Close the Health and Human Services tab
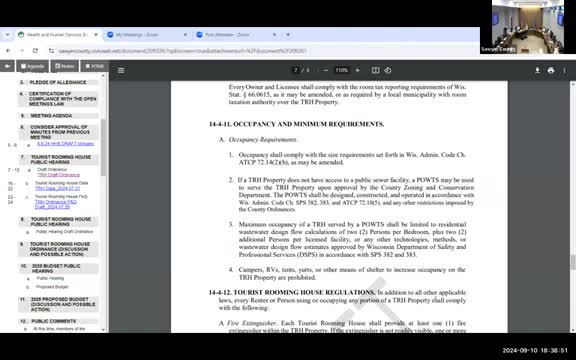Image resolution: width=576 pixels, height=360 pixels. tap(96, 35)
